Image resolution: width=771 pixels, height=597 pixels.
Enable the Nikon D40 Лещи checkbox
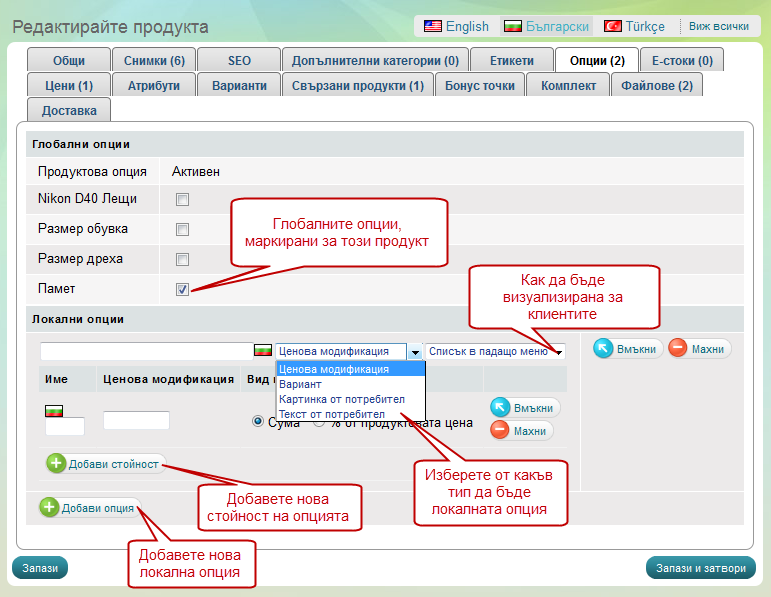click(182, 199)
